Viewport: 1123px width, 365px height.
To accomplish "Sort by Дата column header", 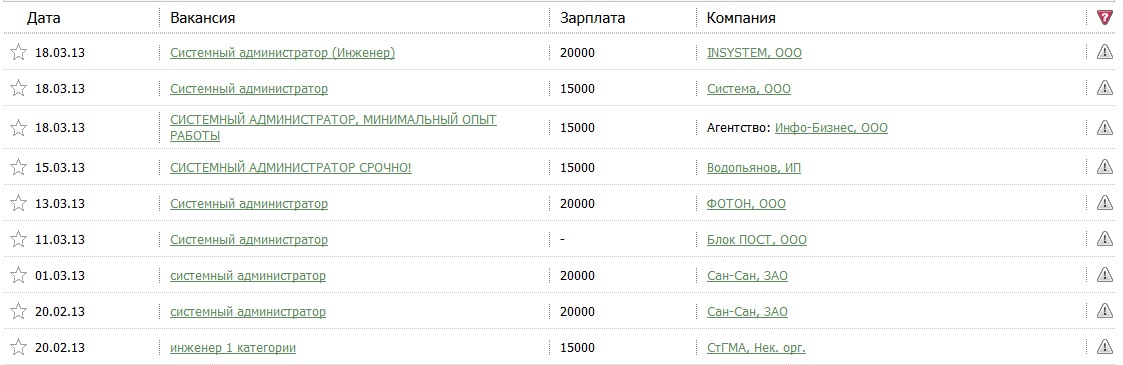I will click(44, 18).
